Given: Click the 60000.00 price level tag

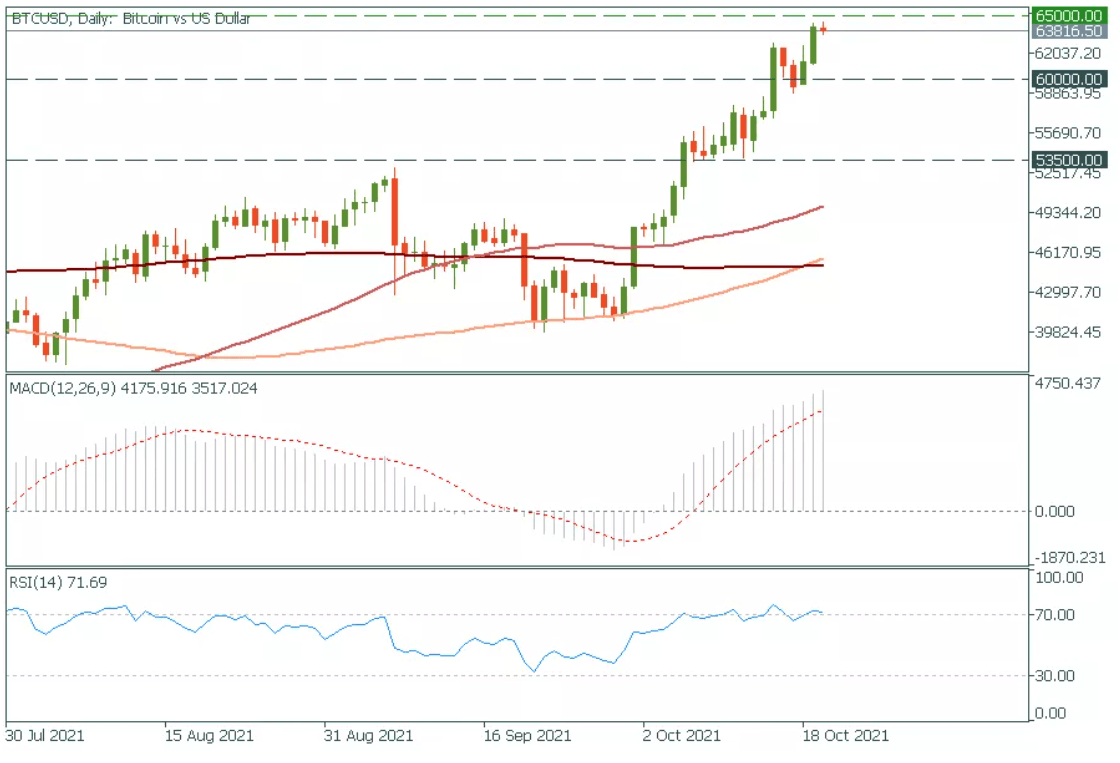Looking at the screenshot, I should pyautogui.click(x=1072, y=79).
